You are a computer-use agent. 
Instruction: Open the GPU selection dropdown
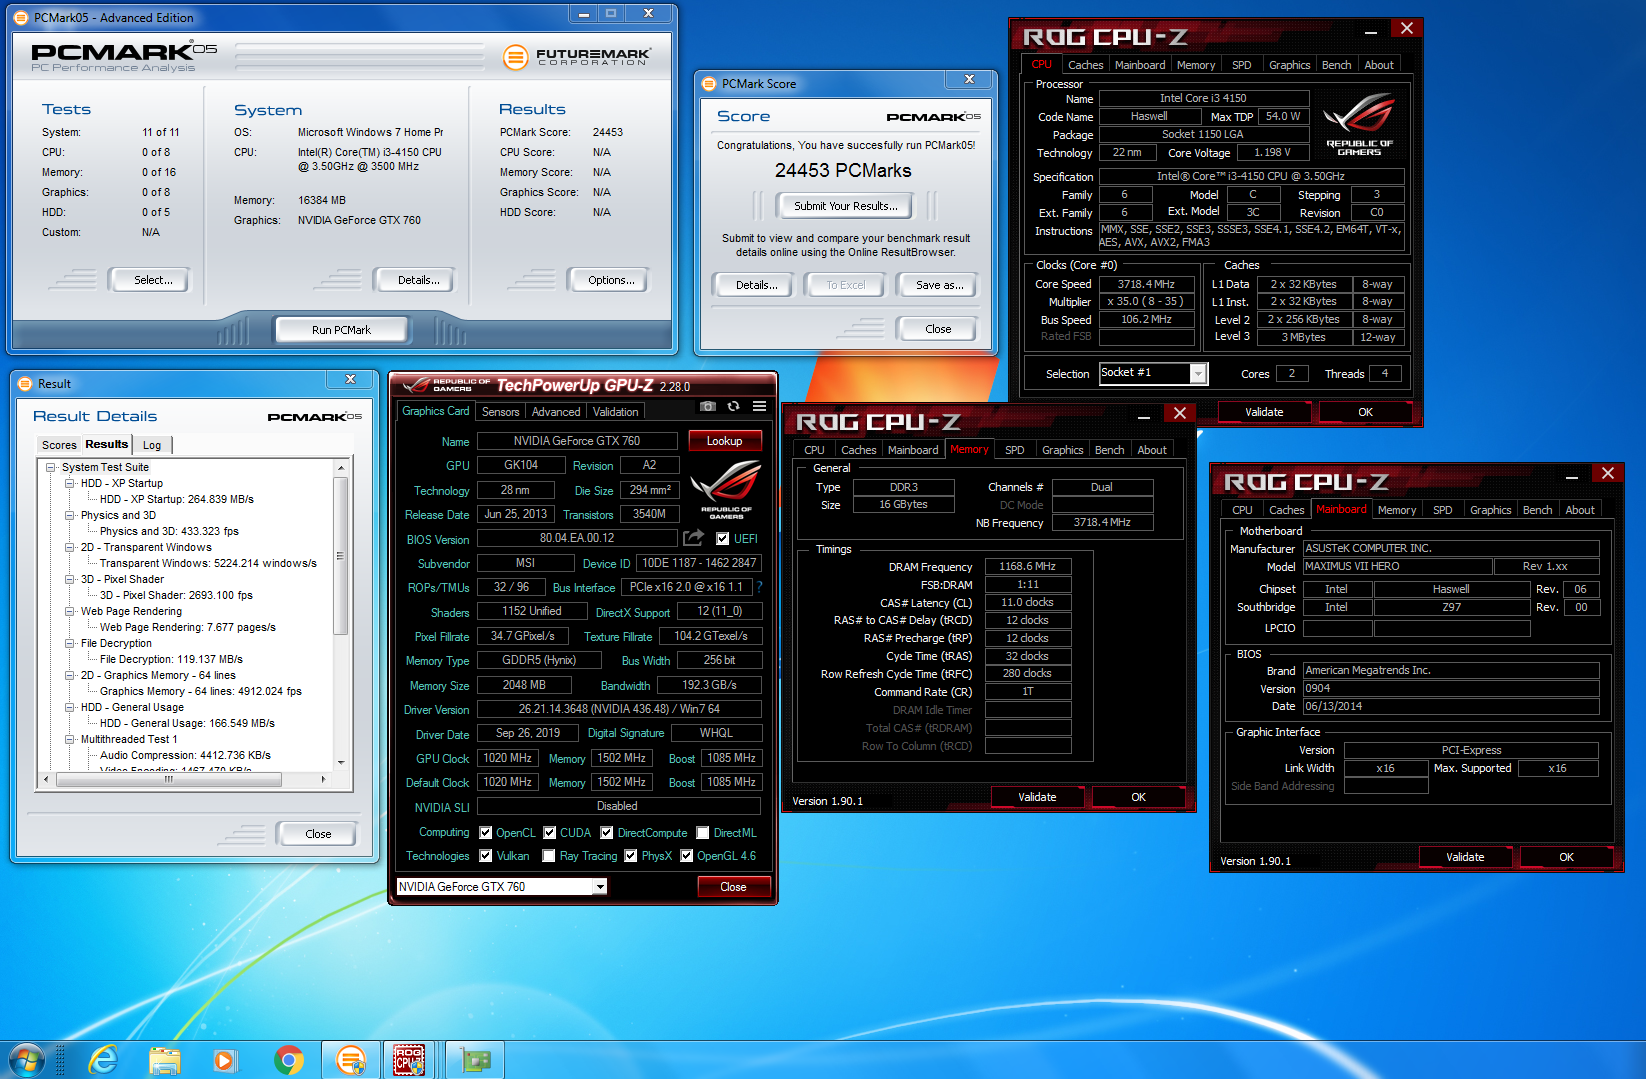coord(600,887)
